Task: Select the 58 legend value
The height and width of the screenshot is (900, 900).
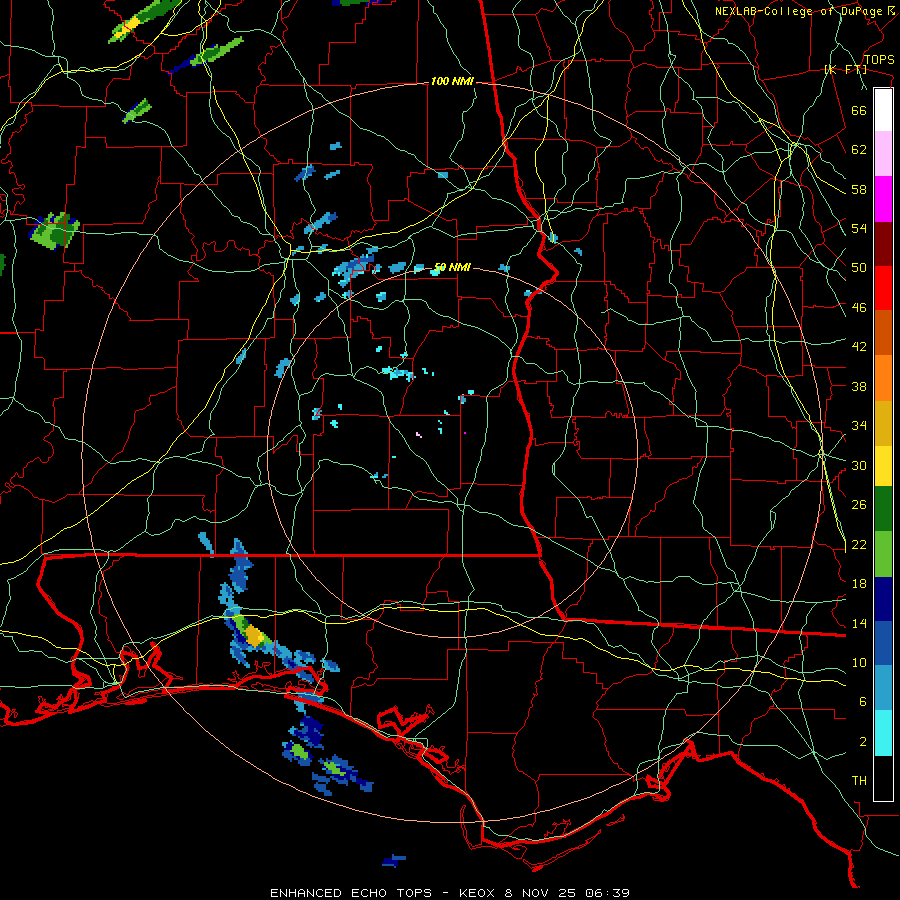Action: pos(859,189)
